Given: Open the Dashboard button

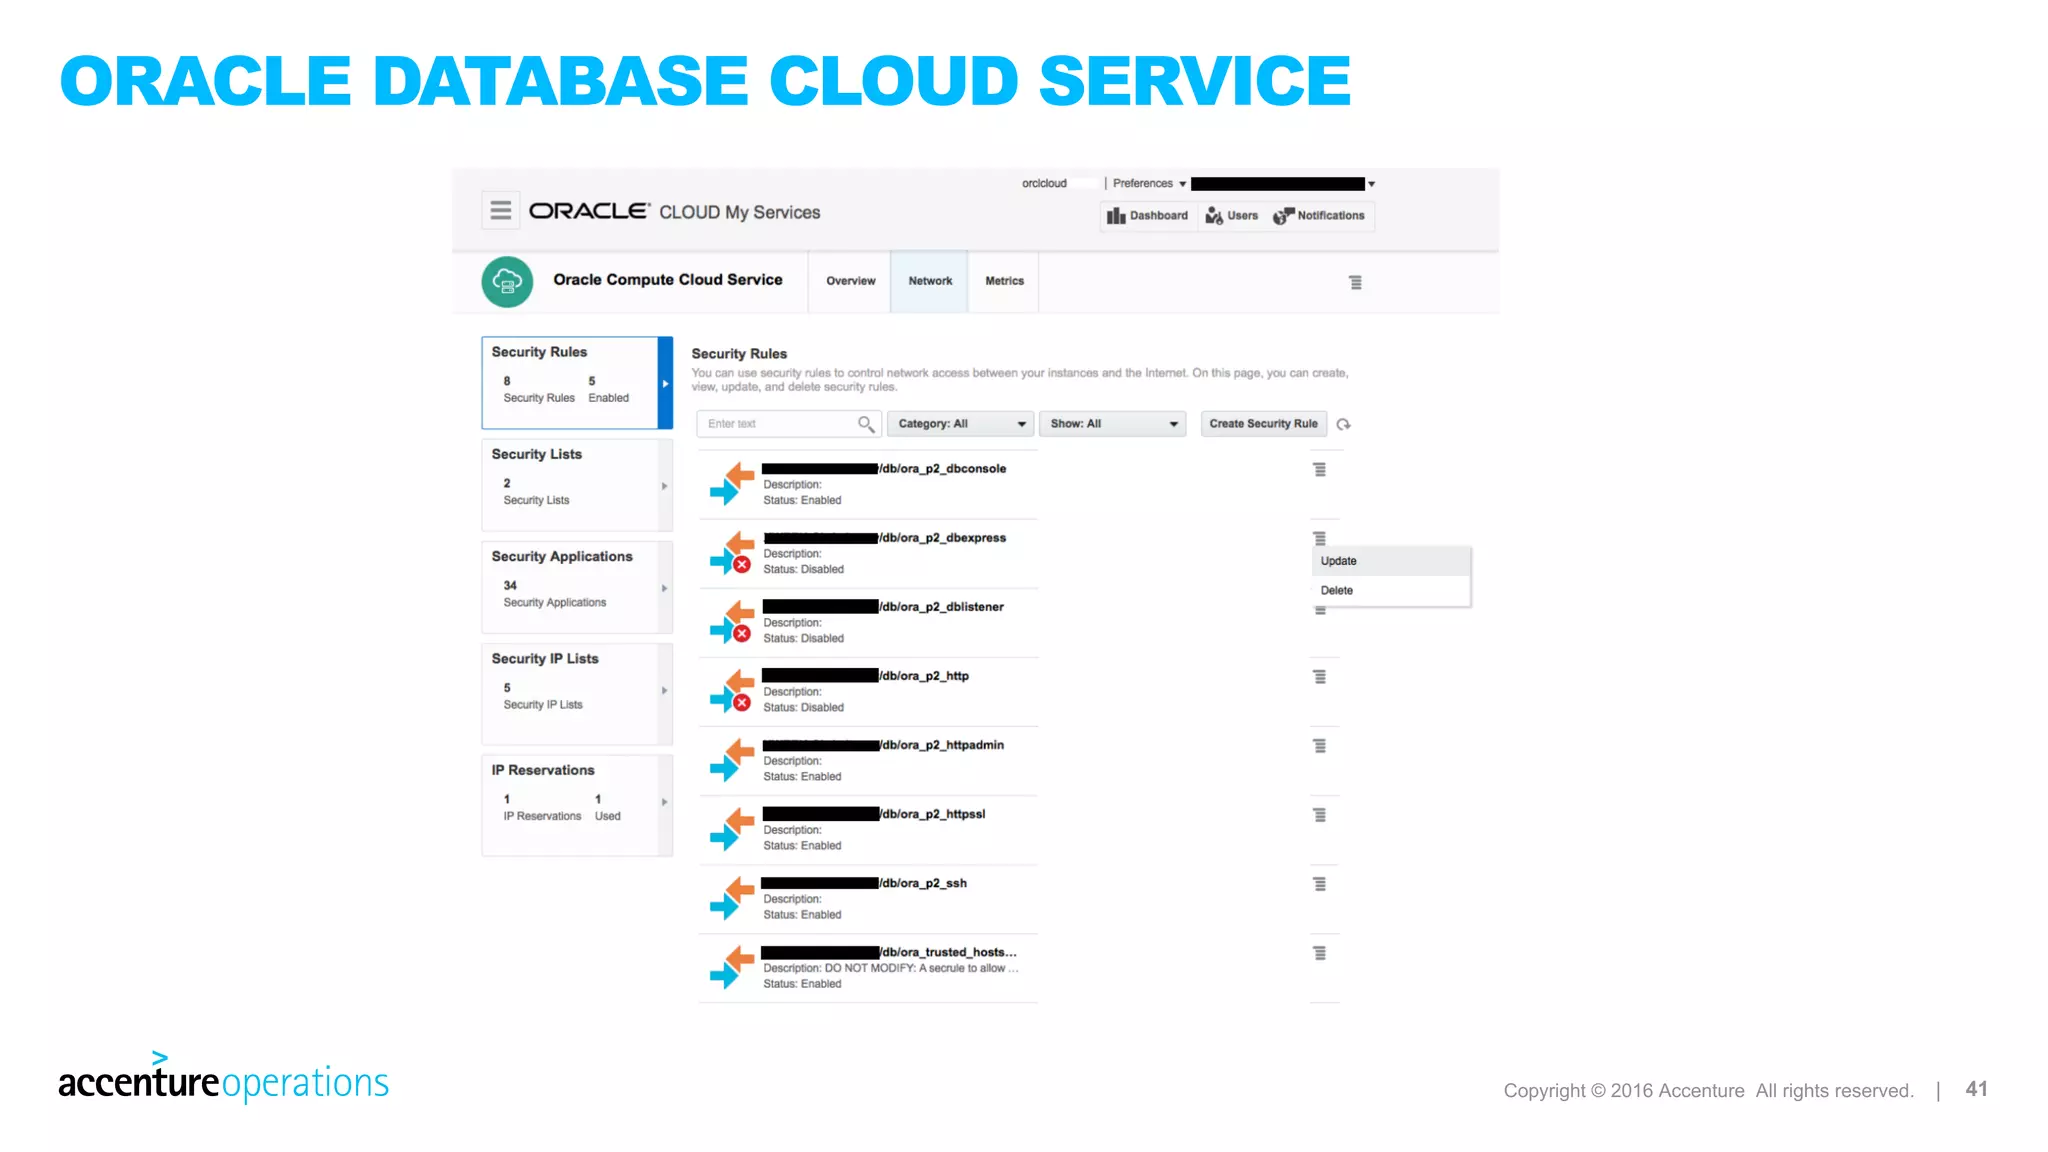Looking at the screenshot, I should 1148,216.
